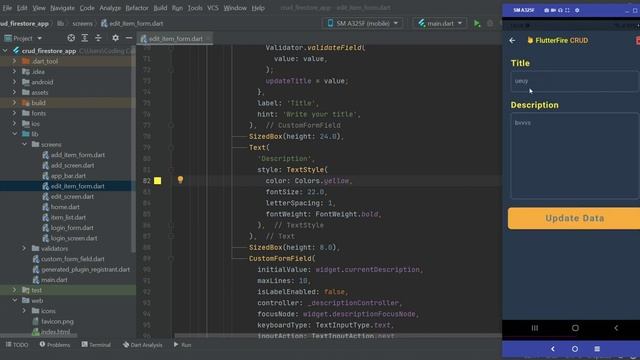Screen dimensions: 640x360
Task: Expand the icons folder under web
Action: tap(24, 311)
